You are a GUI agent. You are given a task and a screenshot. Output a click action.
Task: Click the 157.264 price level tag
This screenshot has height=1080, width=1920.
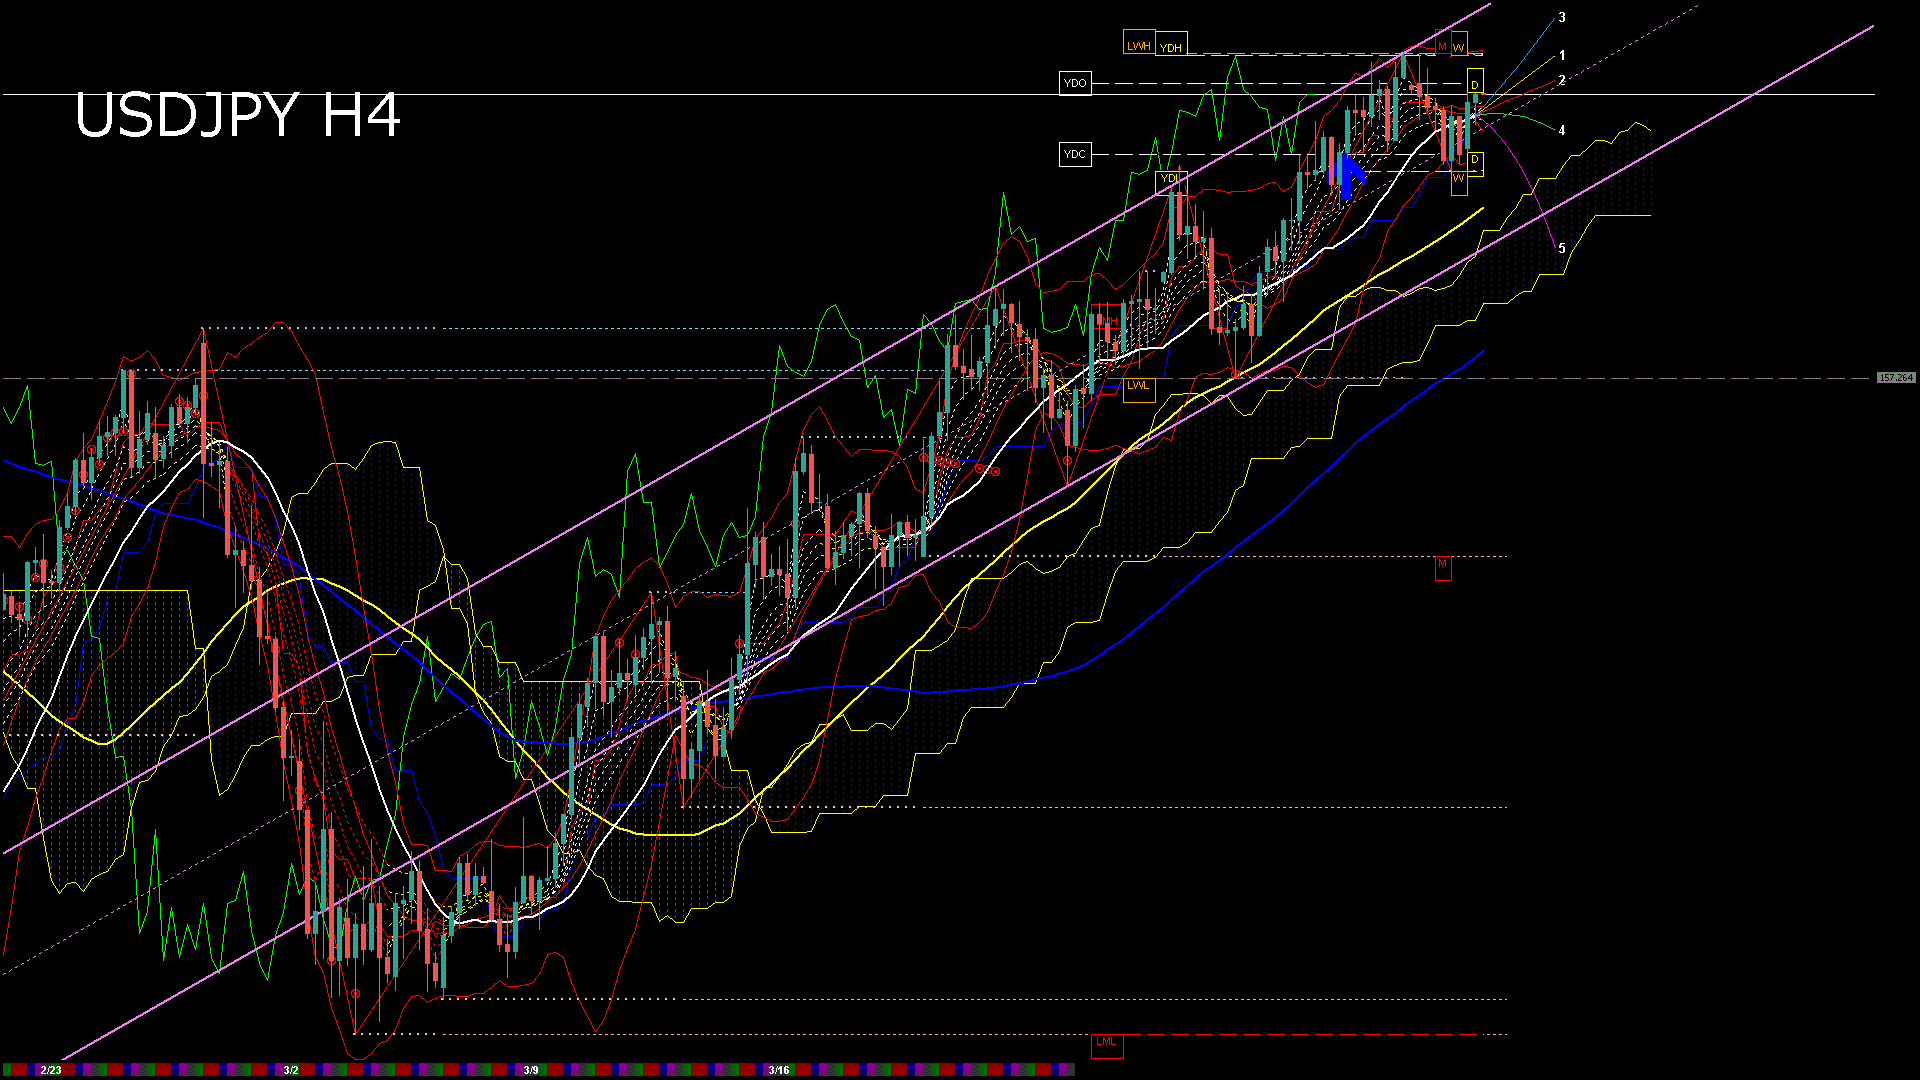(x=1895, y=378)
